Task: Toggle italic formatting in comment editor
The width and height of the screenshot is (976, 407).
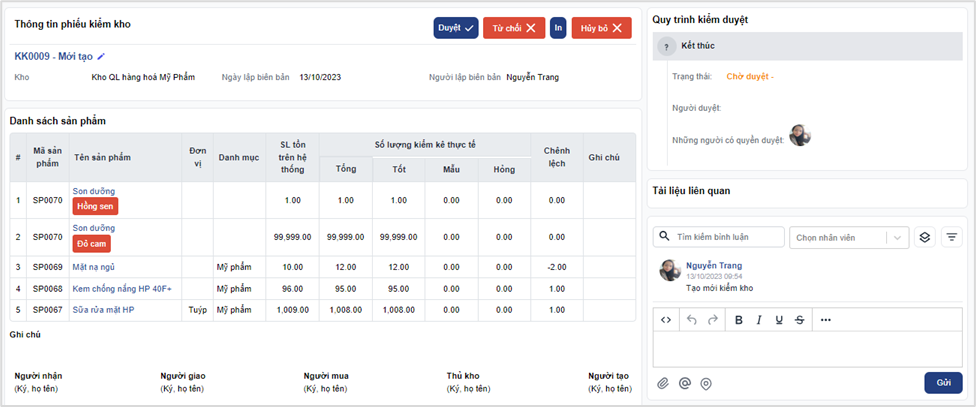Action: pyautogui.click(x=760, y=320)
